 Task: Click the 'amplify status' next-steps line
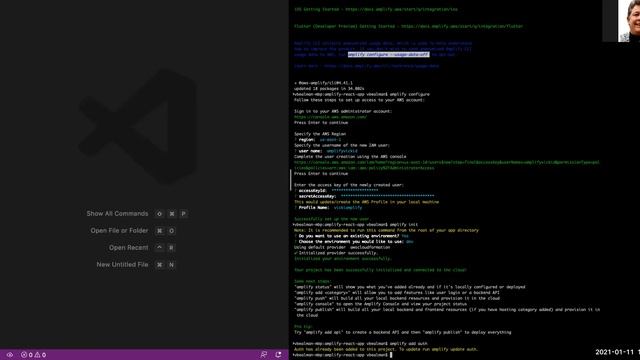pos(410,287)
